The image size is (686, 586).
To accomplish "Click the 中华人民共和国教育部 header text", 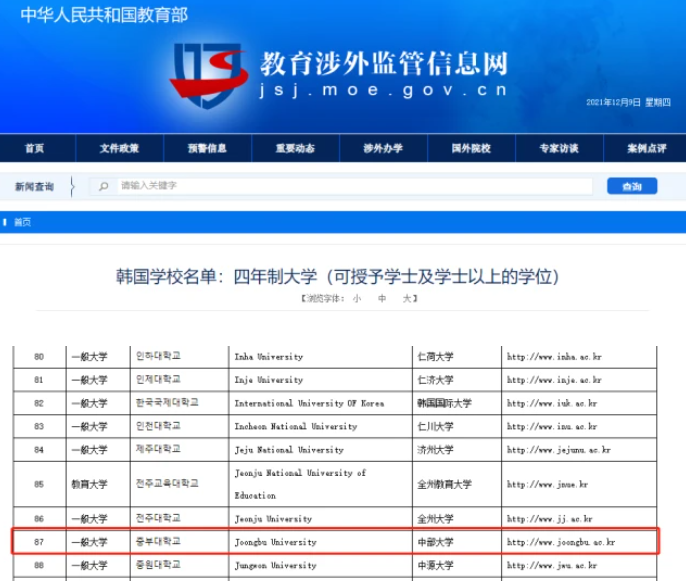I will [x=104, y=15].
